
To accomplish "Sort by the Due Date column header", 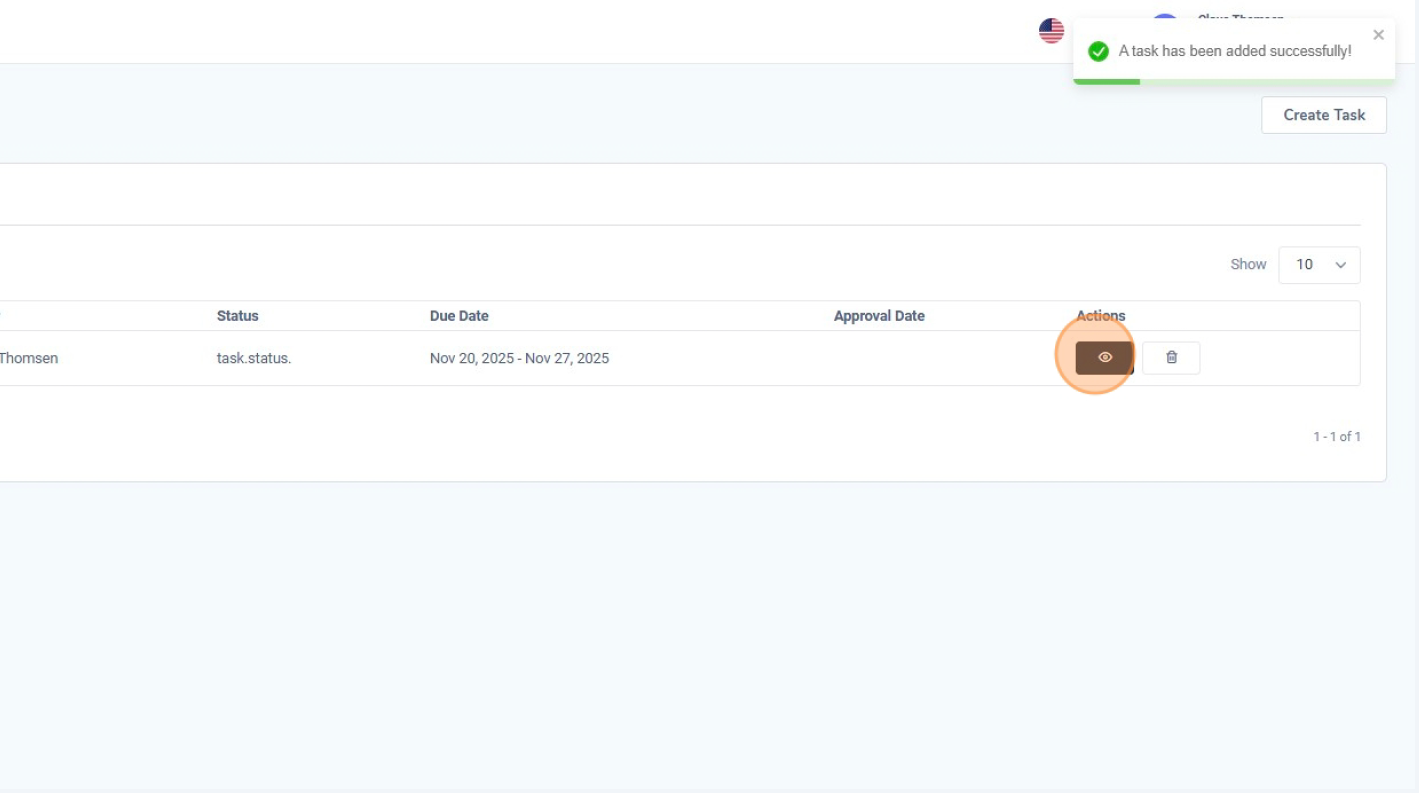I will pos(459,315).
